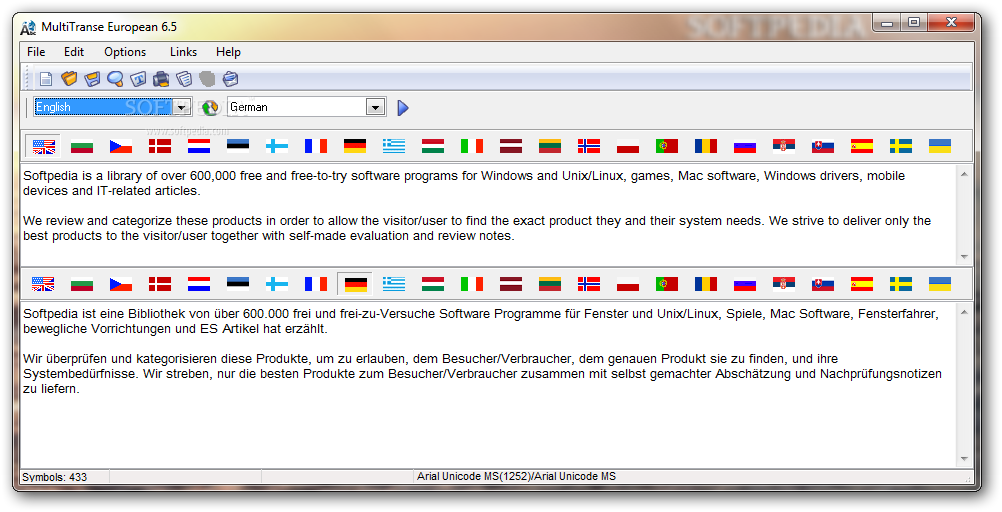
Task: Click the letter T font toolbar icon
Action: tap(138, 79)
